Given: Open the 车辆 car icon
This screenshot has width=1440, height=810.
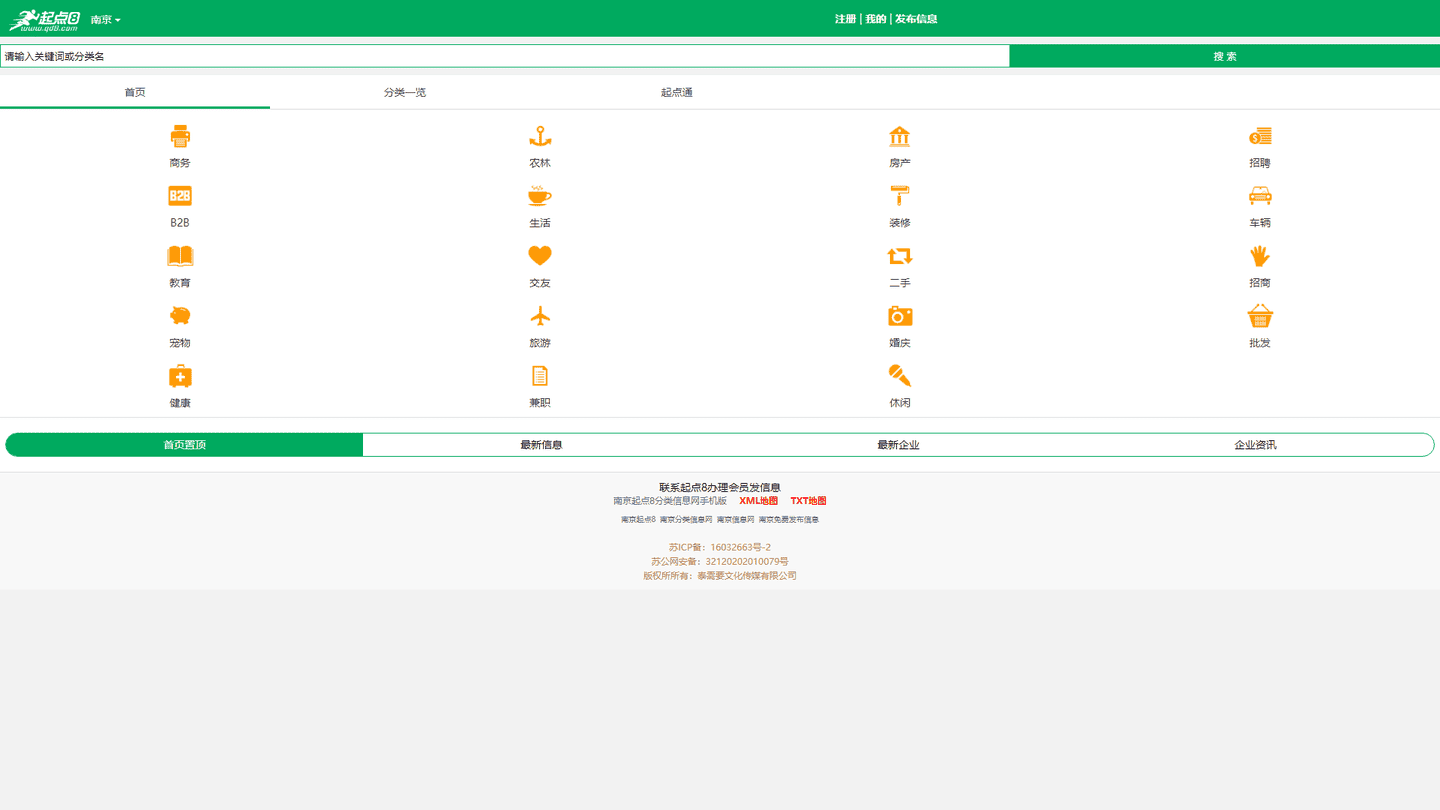Looking at the screenshot, I should [x=1260, y=196].
